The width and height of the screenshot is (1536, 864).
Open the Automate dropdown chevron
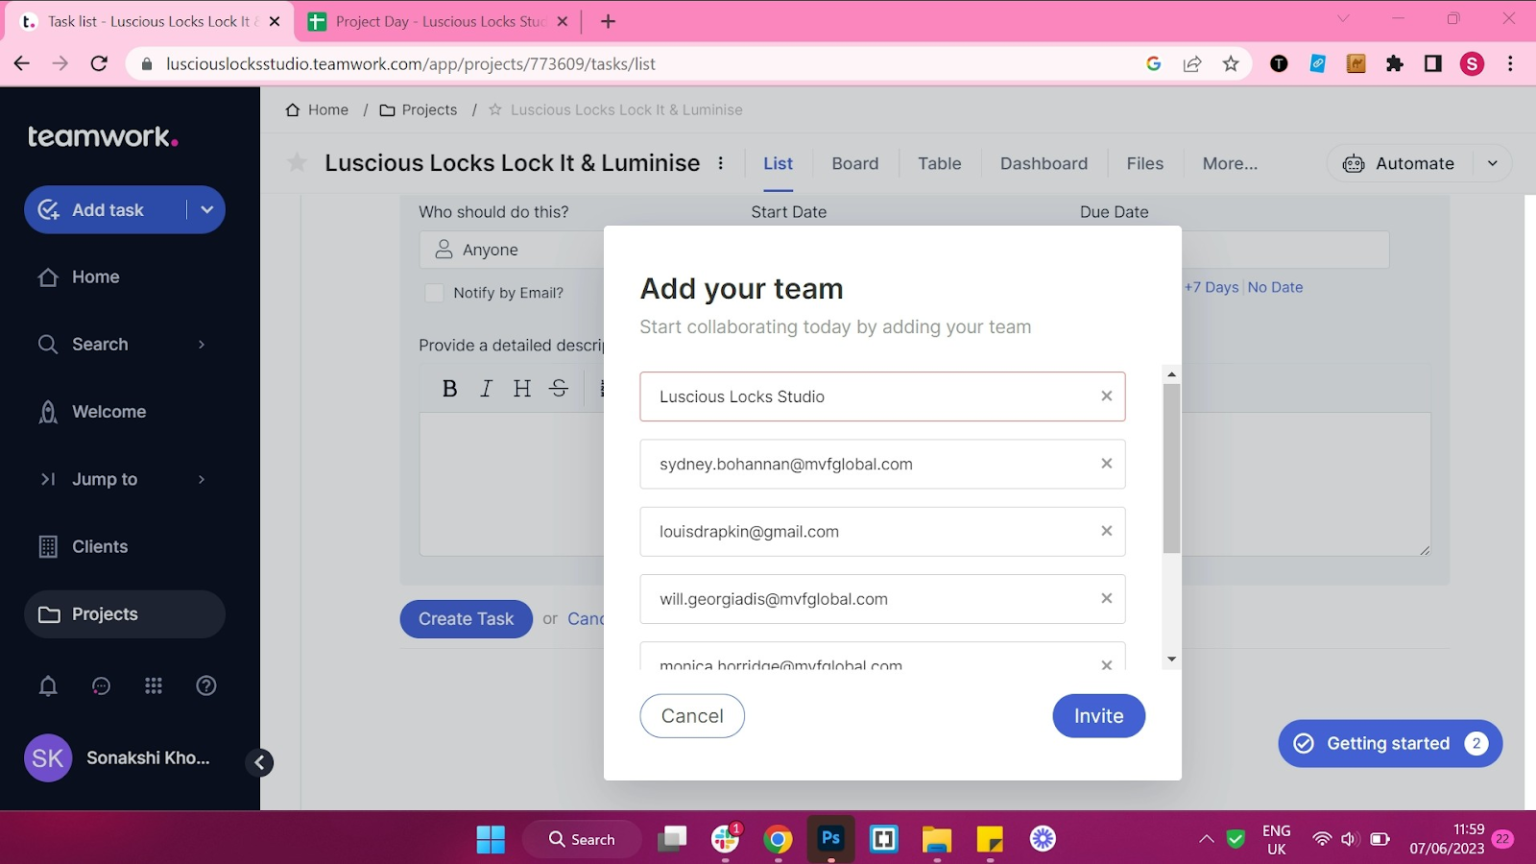coord(1493,163)
